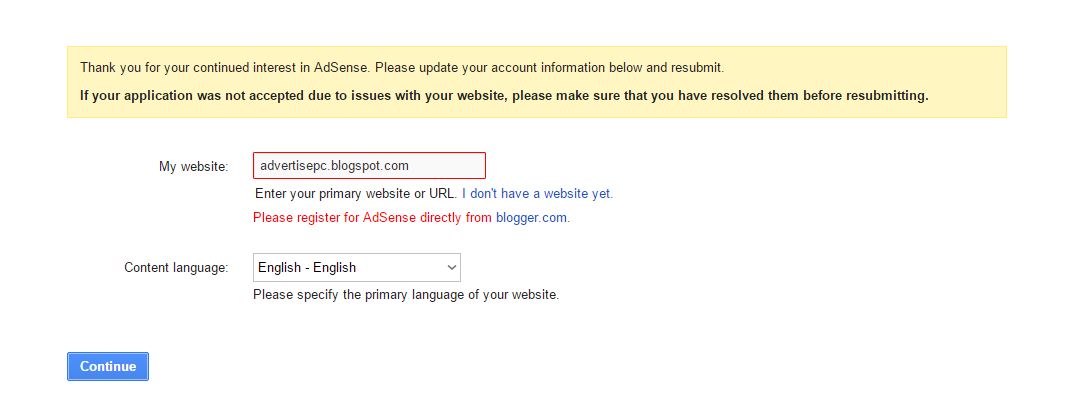Open the "I don't have a website yet" link
This screenshot has width=1068, height=401.
click(537, 193)
